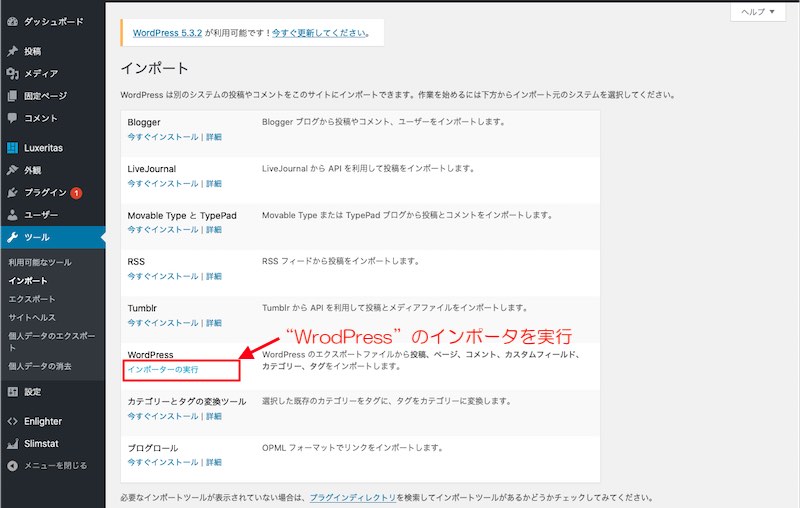Viewport: 800px width, 508px height.
Task: Click the collapse arrow icon beside メニューを閉じる
Action: (13, 466)
